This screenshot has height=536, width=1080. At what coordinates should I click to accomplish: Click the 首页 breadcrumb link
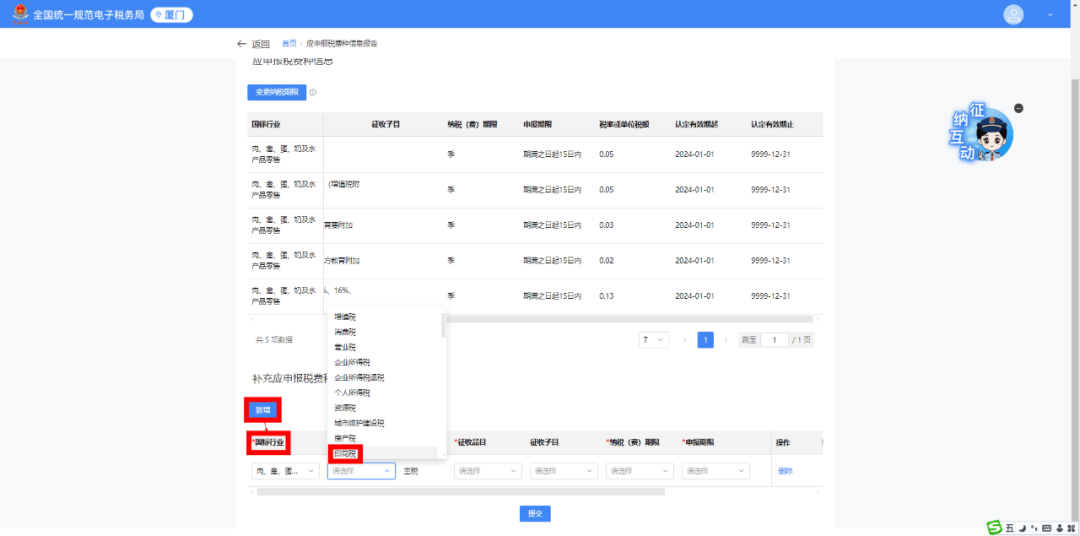pyautogui.click(x=289, y=44)
